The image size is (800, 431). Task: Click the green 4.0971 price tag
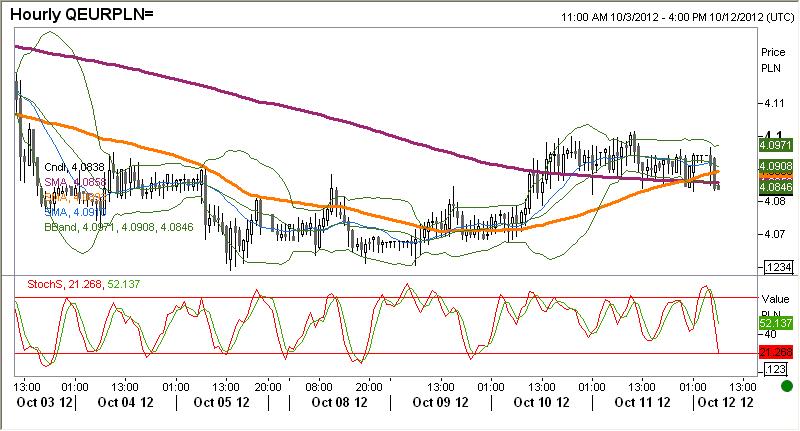click(x=776, y=145)
